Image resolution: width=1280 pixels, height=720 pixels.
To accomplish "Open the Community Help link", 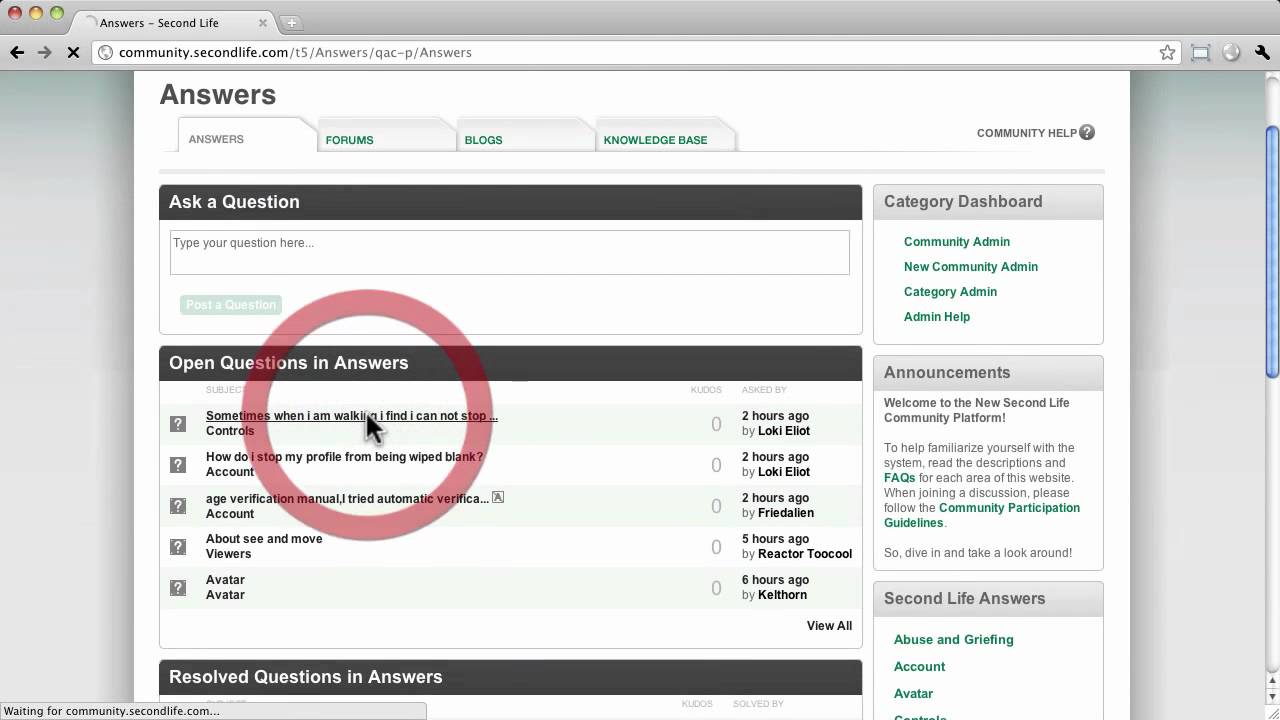I will click(1026, 132).
